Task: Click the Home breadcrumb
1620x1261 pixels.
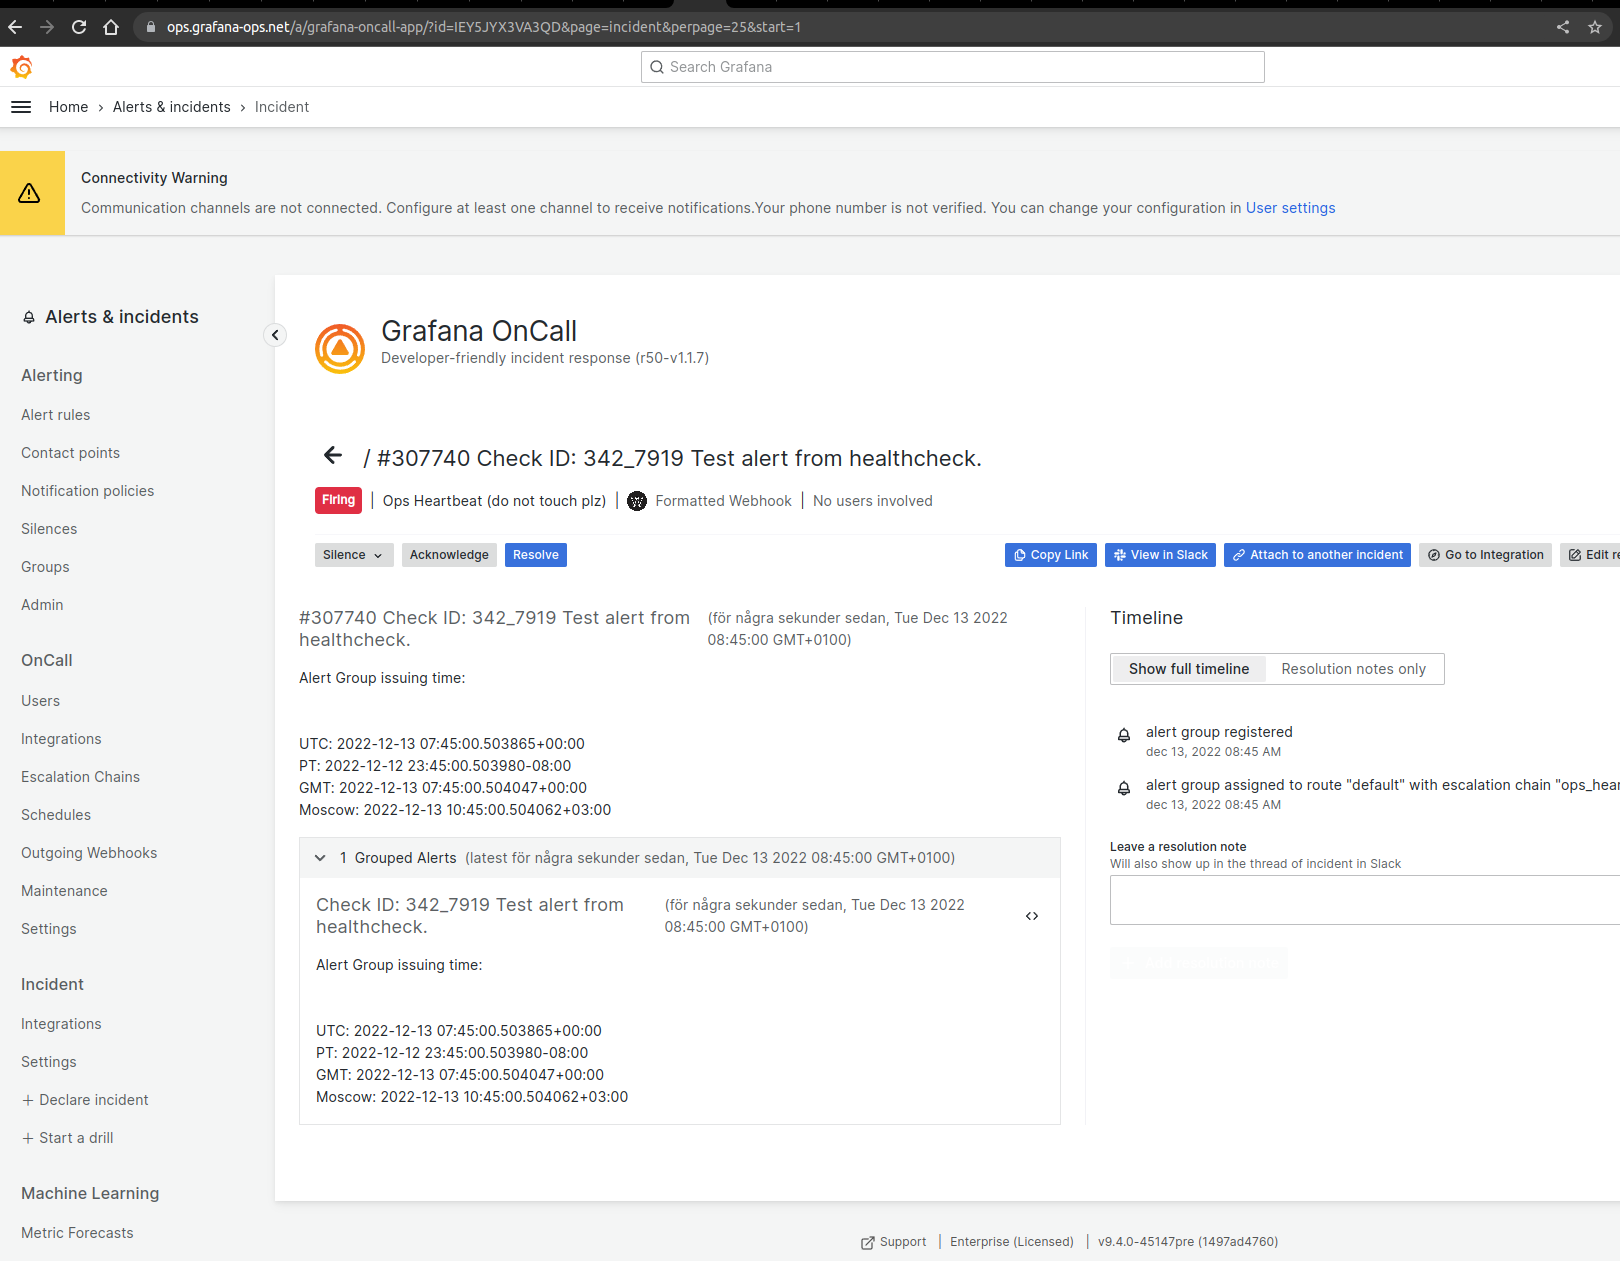Action: click(x=68, y=107)
